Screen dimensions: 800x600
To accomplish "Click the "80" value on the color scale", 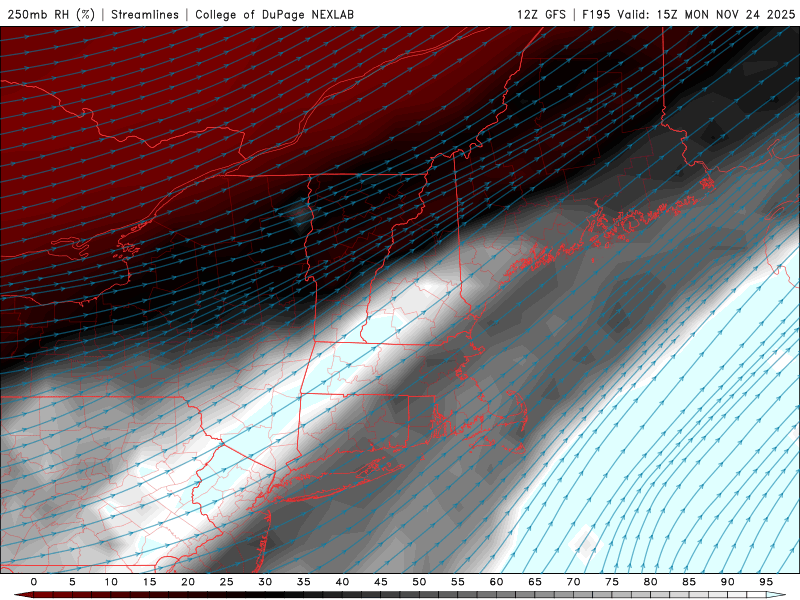I will tap(650, 582).
